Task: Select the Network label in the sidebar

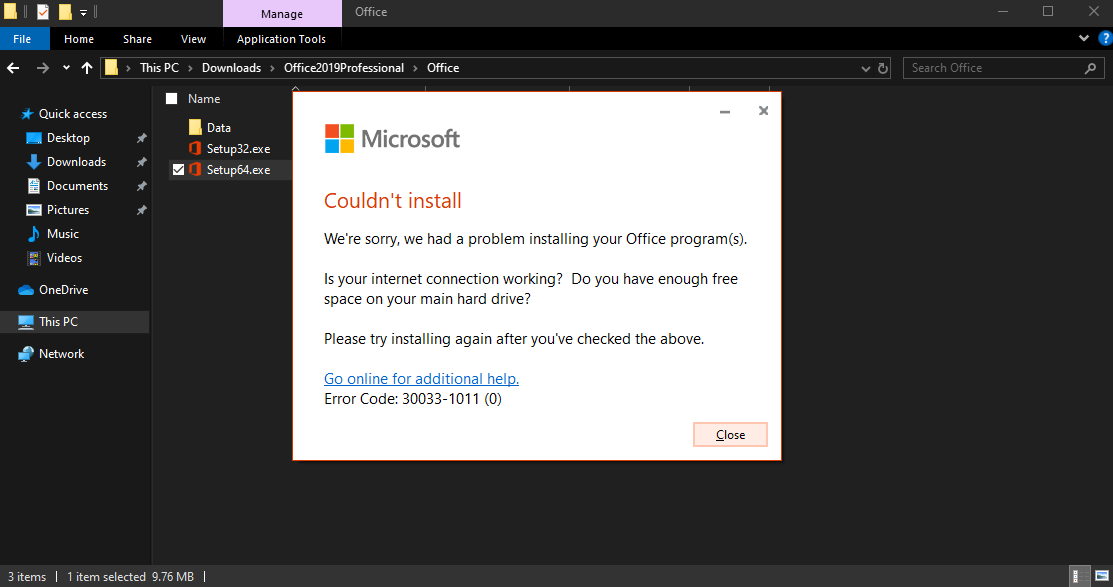Action: 61,353
